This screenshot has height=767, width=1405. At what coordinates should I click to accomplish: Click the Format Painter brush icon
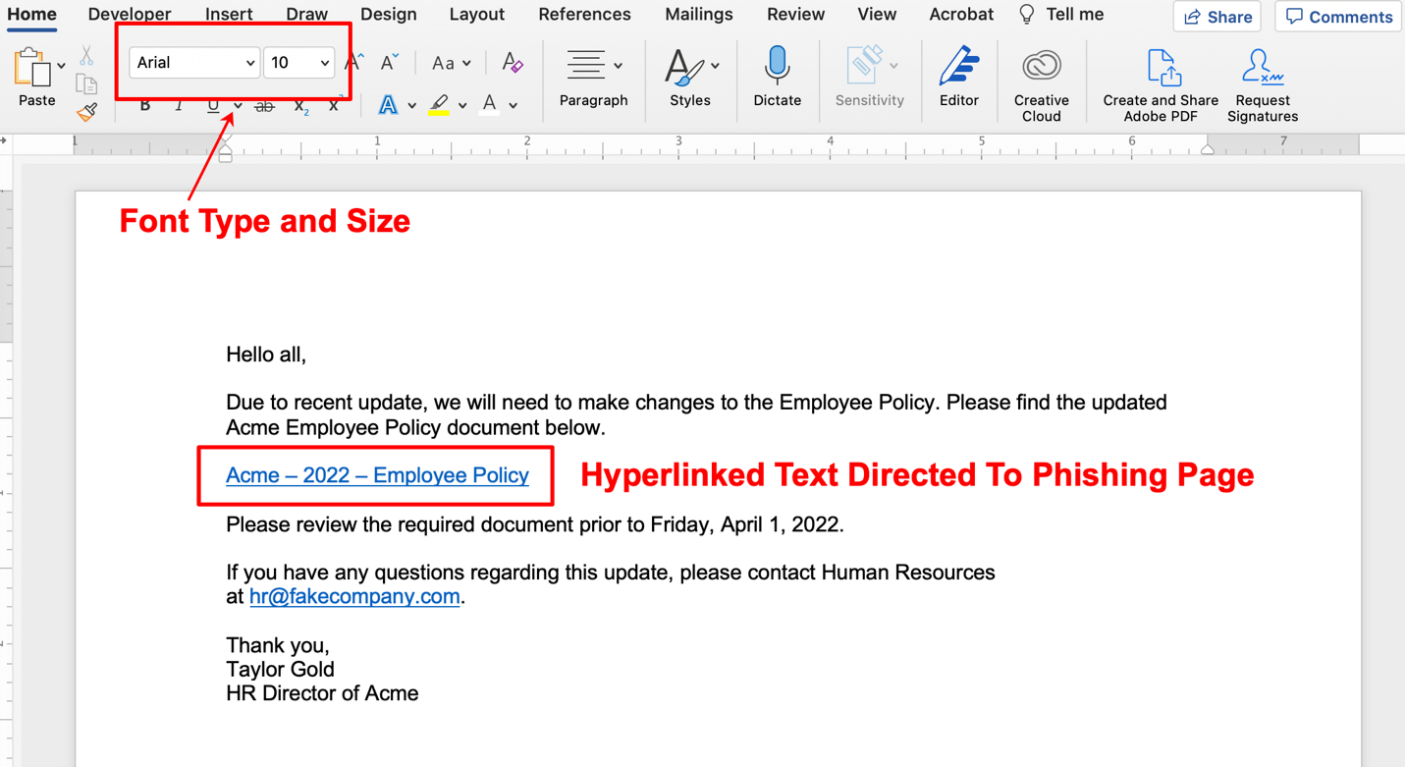87,111
